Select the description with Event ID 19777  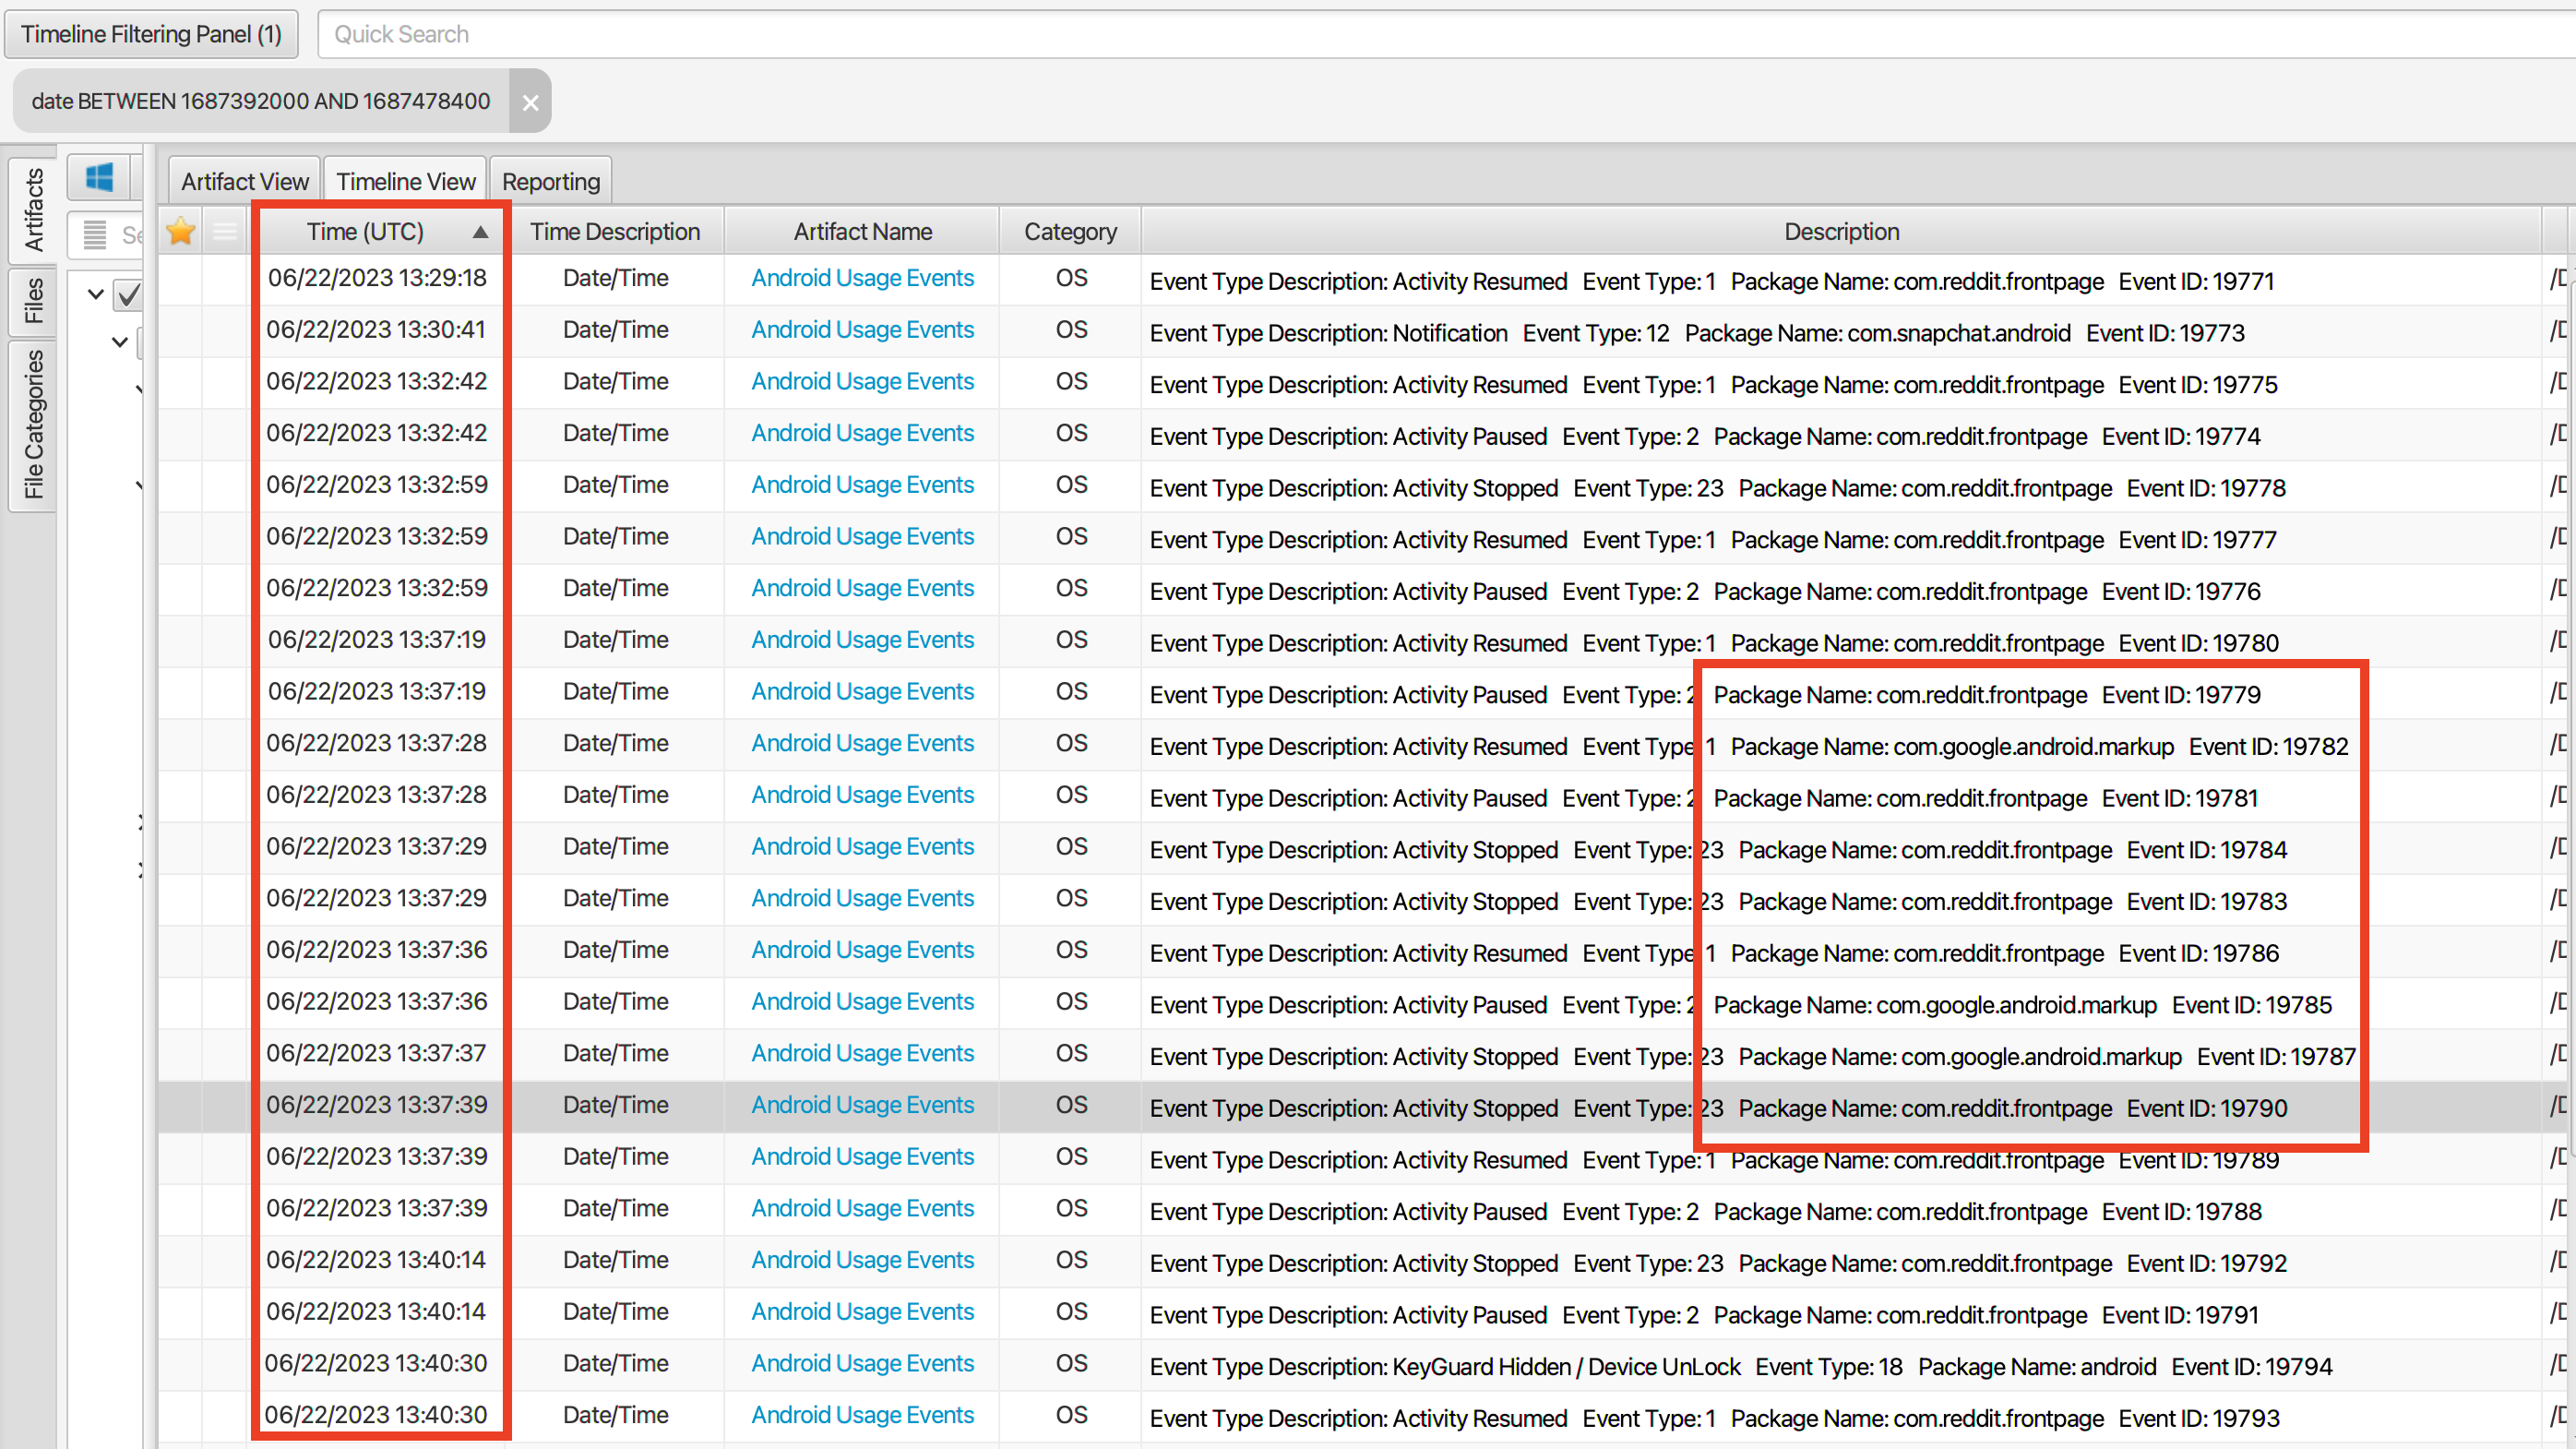pos(1713,540)
